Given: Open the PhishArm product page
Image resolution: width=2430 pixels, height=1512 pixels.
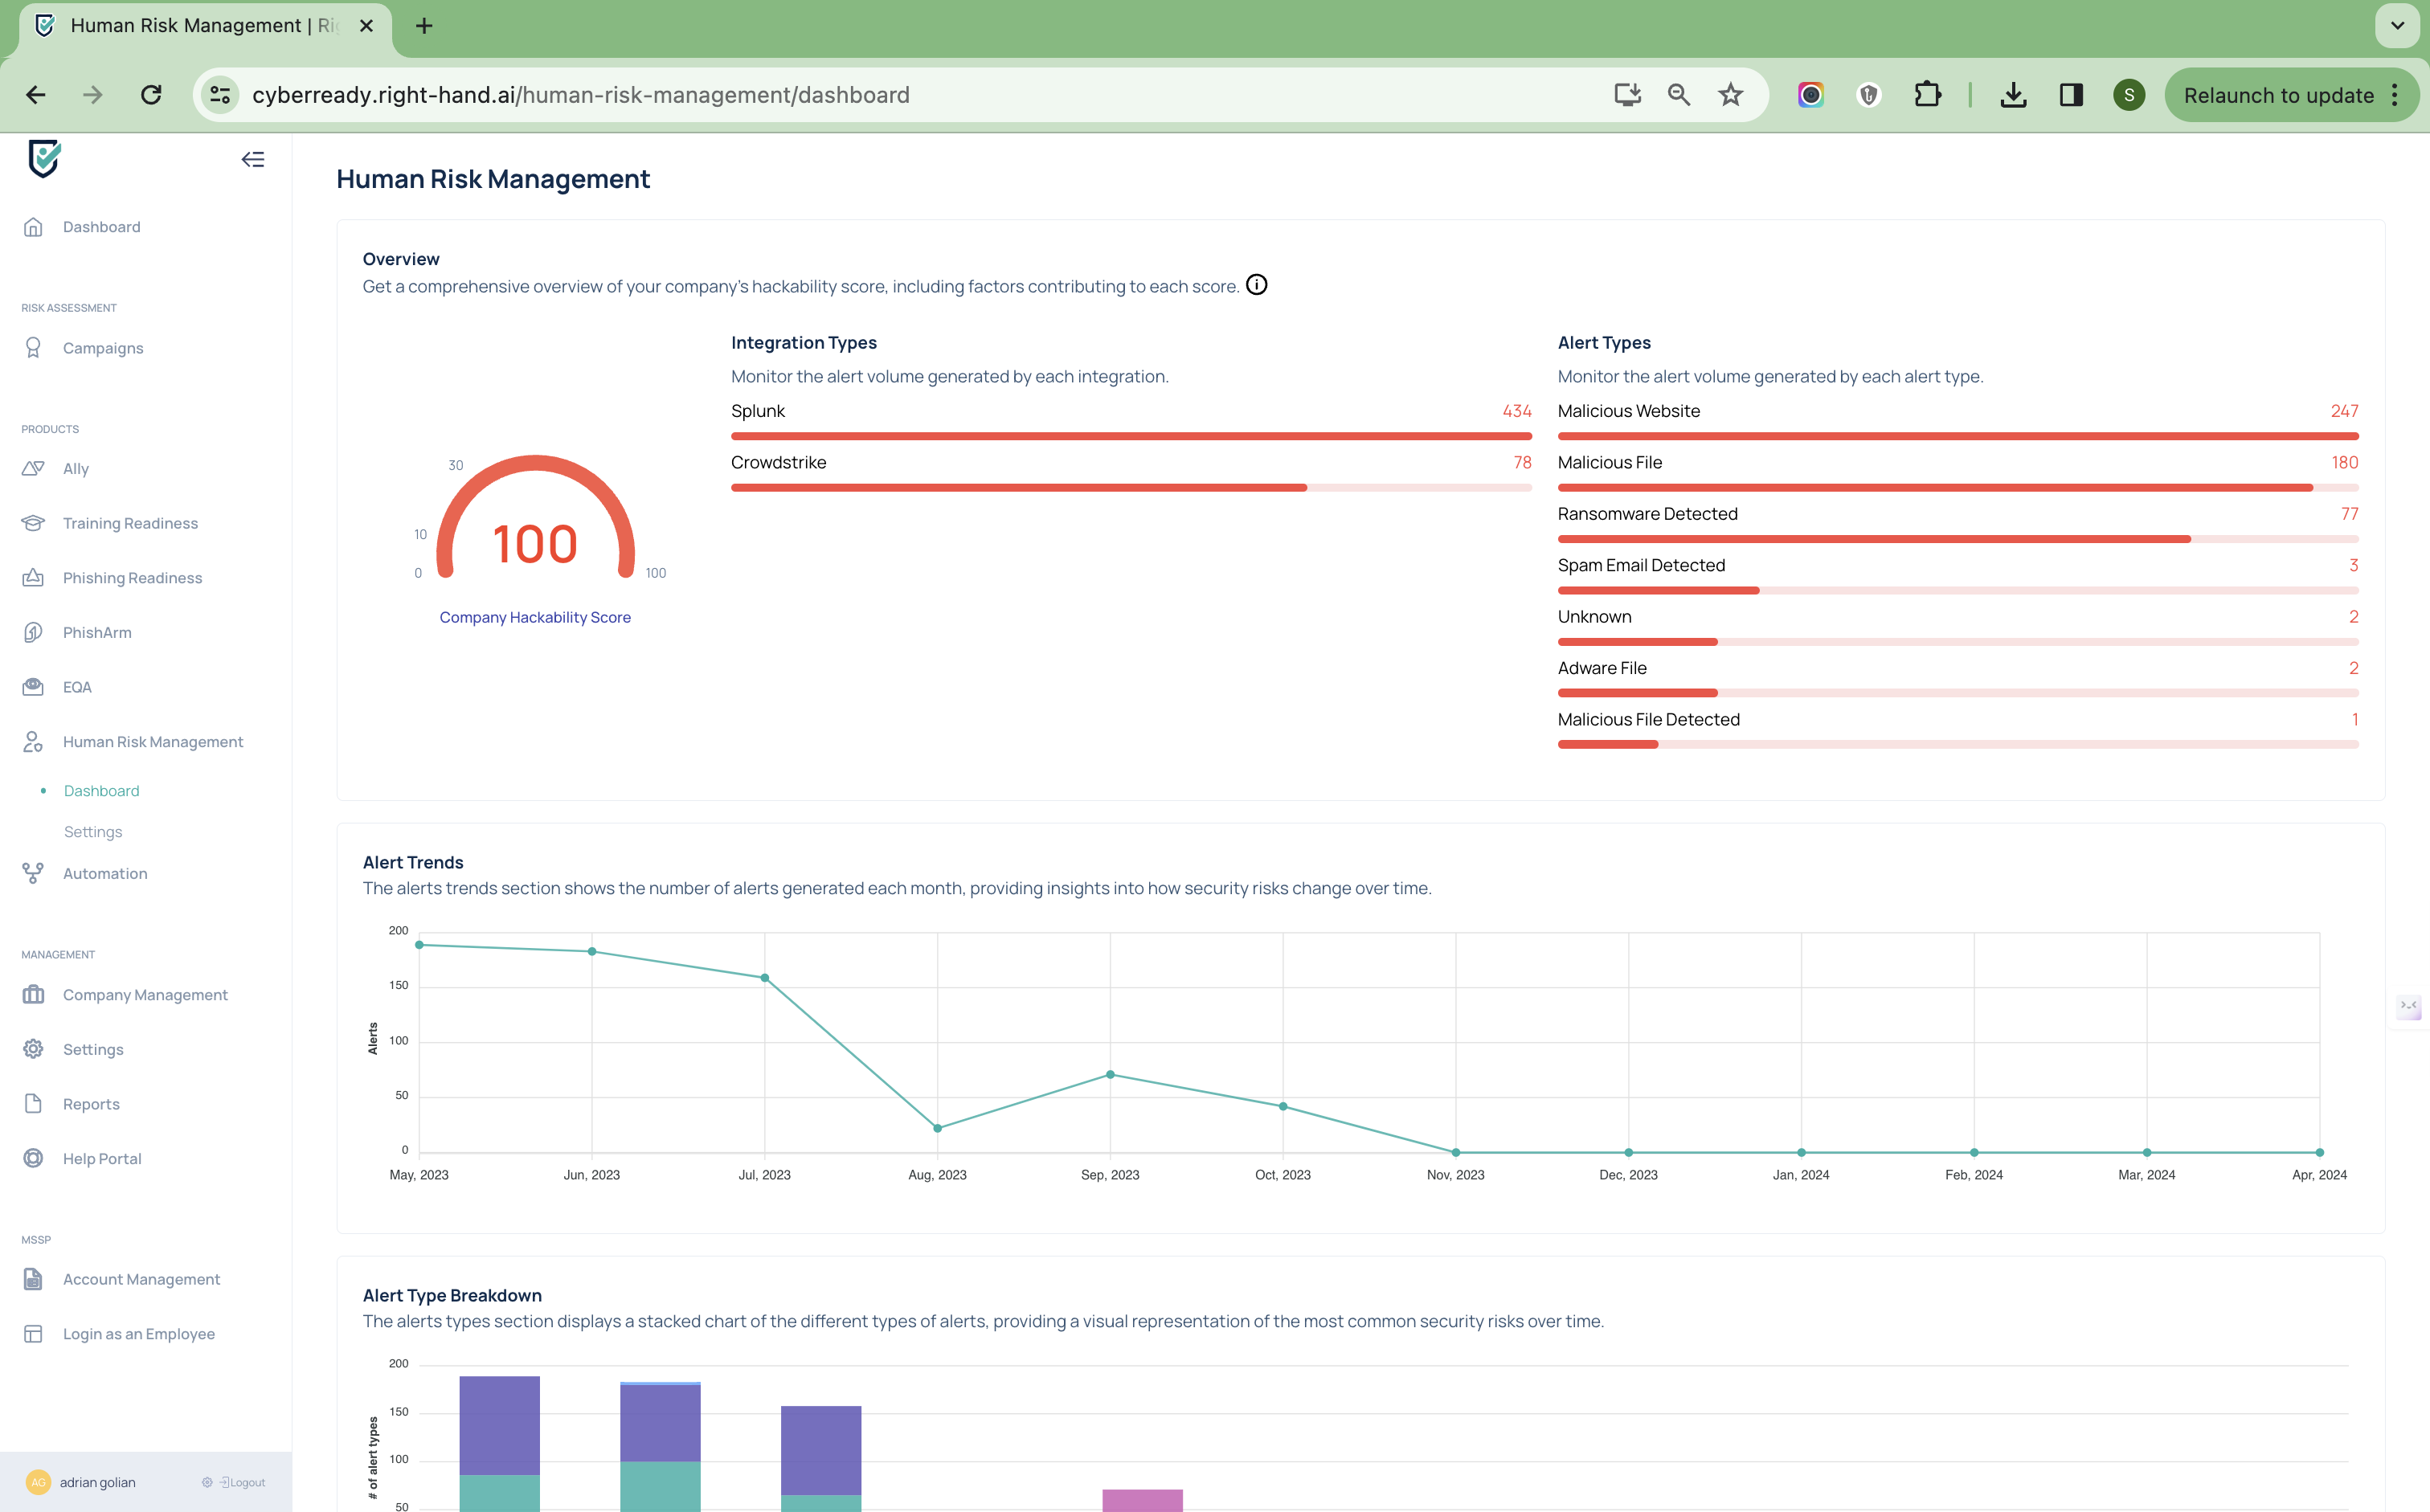Looking at the screenshot, I should pyautogui.click(x=97, y=633).
